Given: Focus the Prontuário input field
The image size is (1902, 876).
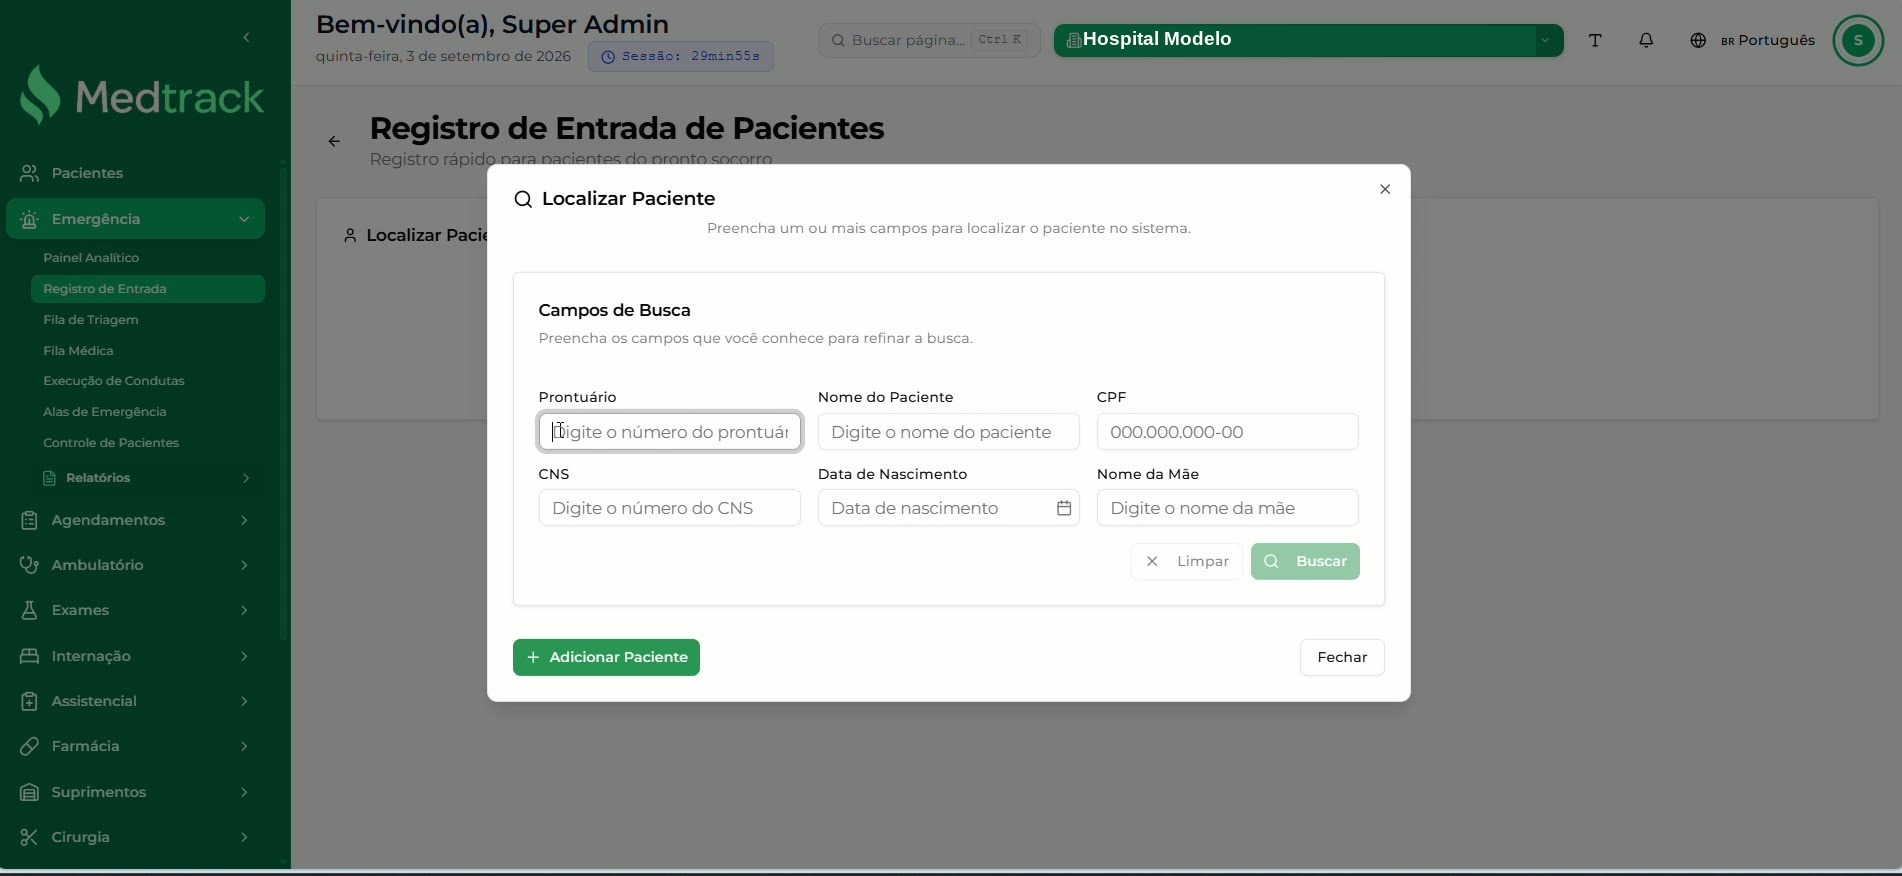Looking at the screenshot, I should (x=670, y=432).
